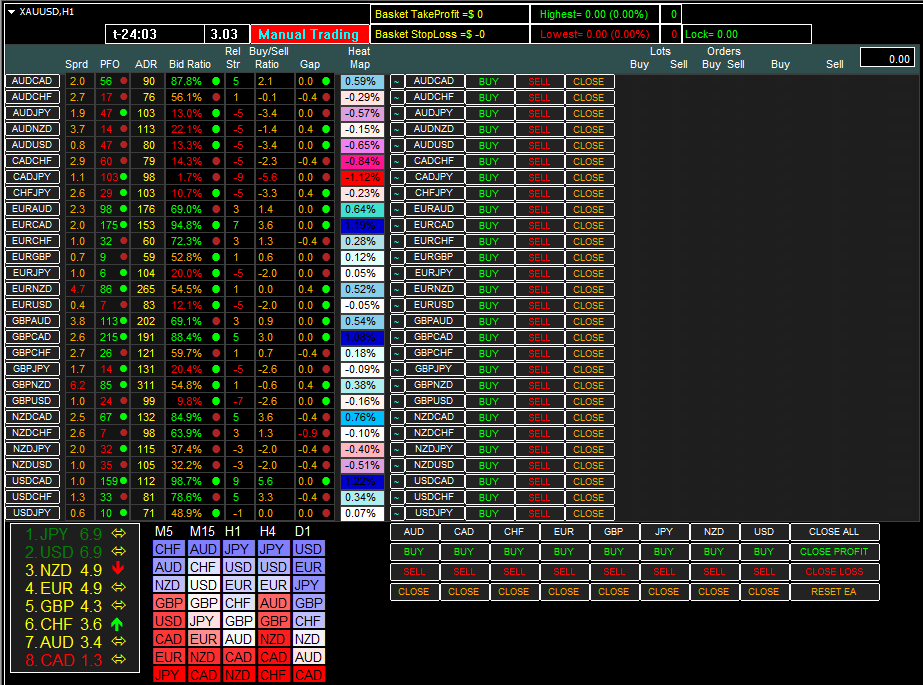Select the AUD currency basket header
Image resolution: width=923 pixels, height=685 pixels.
coord(414,531)
